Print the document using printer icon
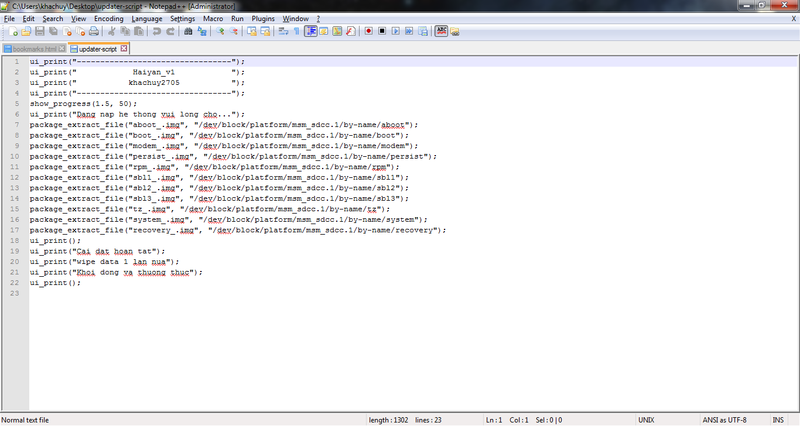800x426 pixels. [x=94, y=32]
